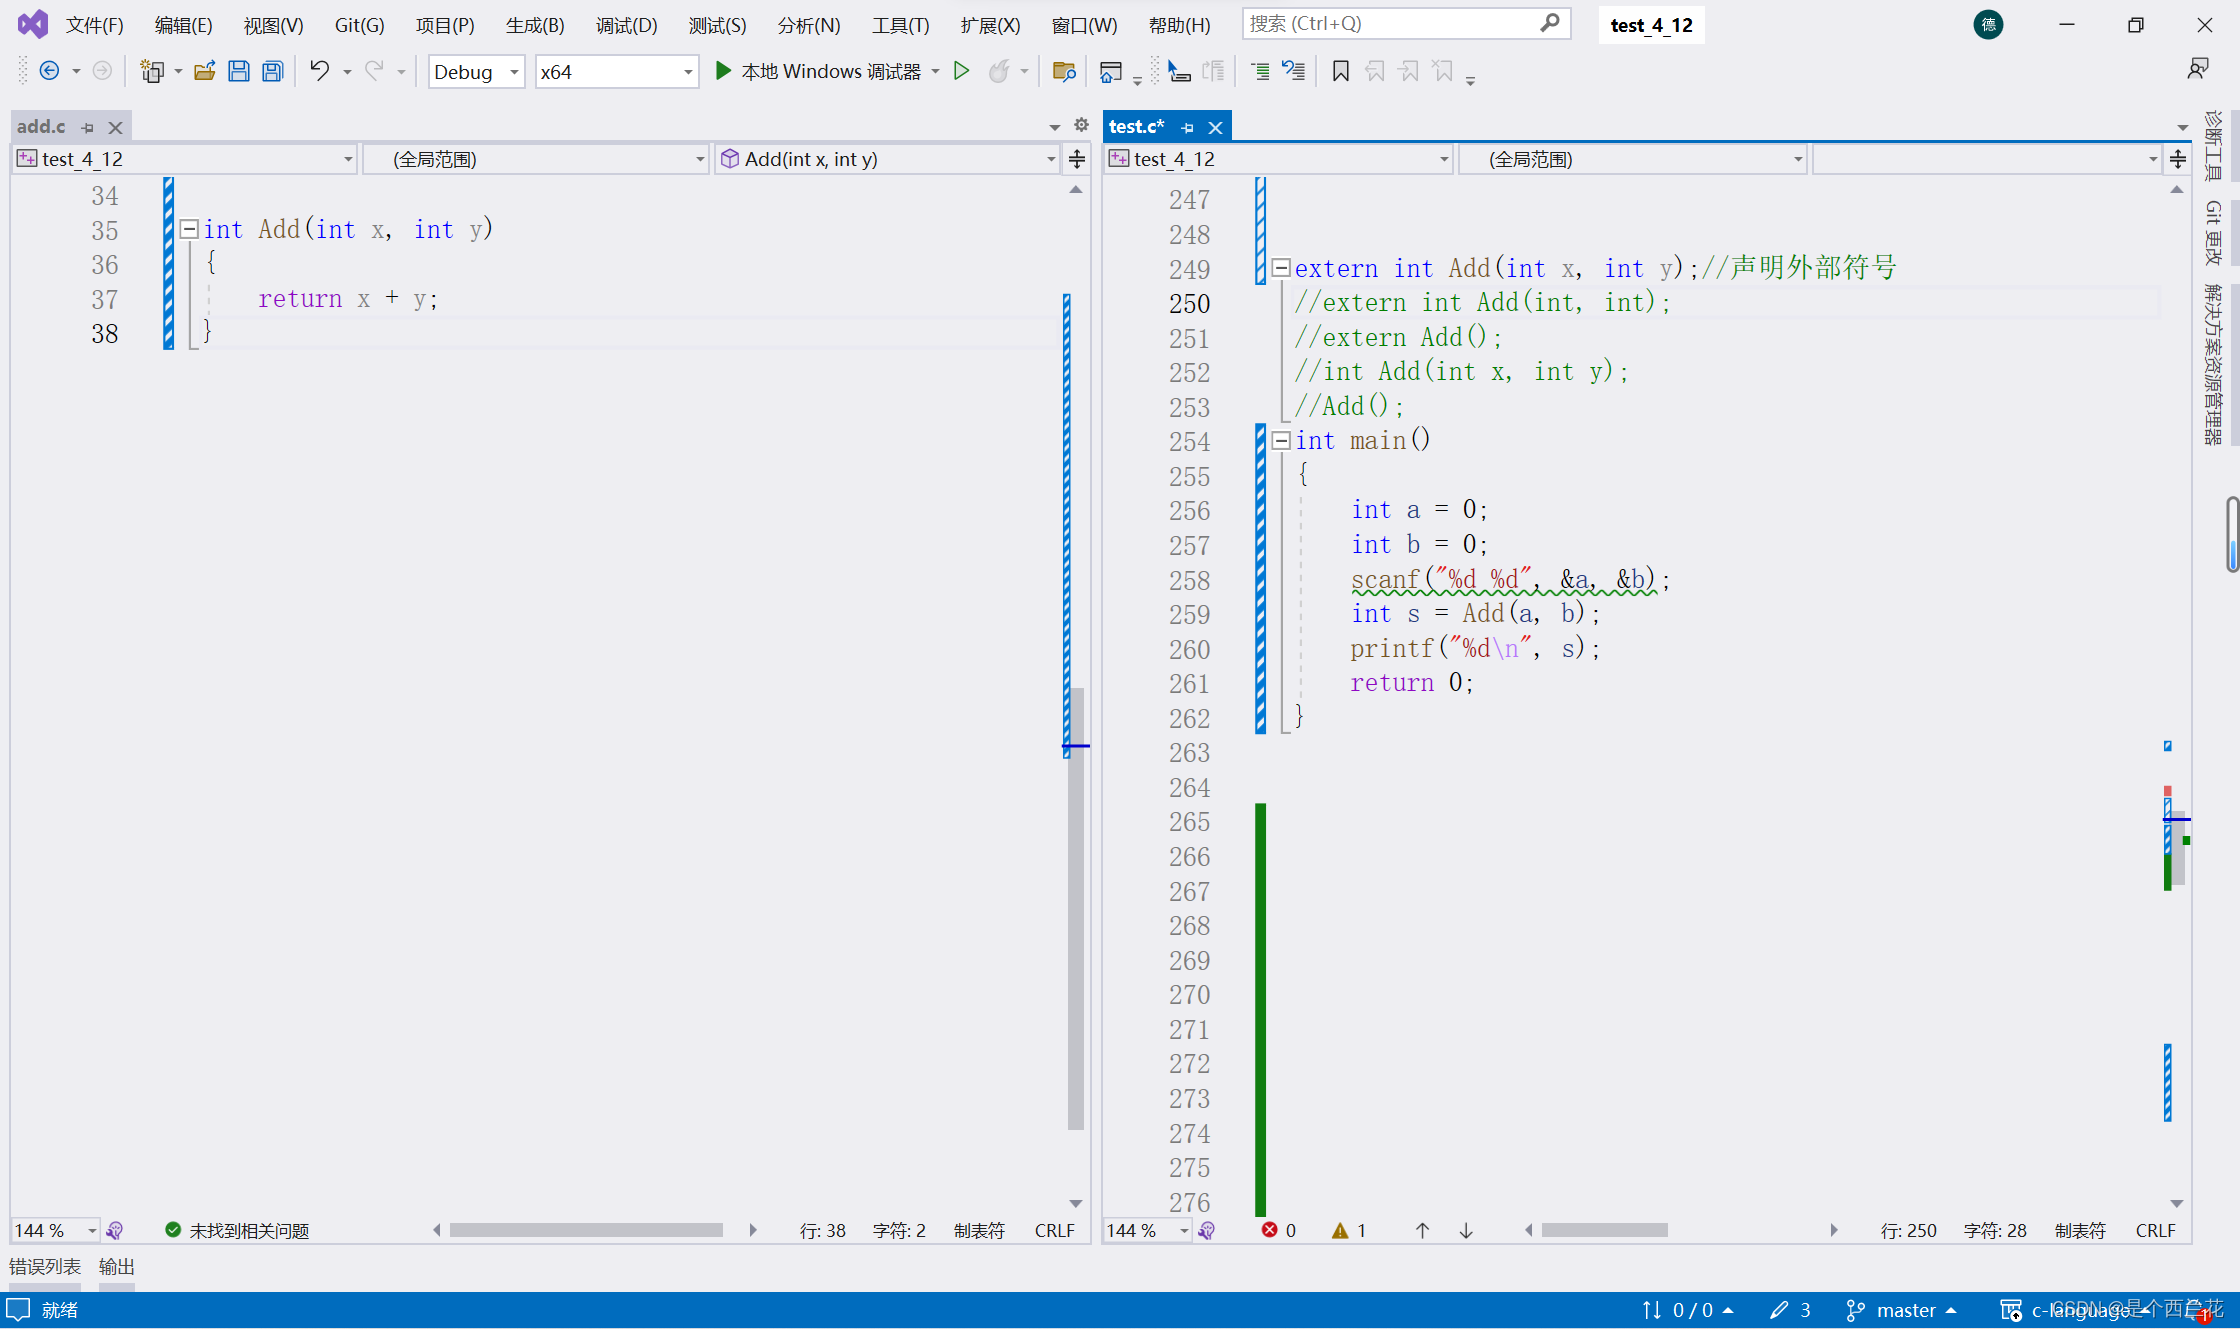This screenshot has width=2240, height=1329.
Task: Collapse the Add function in add.c
Action: [x=189, y=229]
